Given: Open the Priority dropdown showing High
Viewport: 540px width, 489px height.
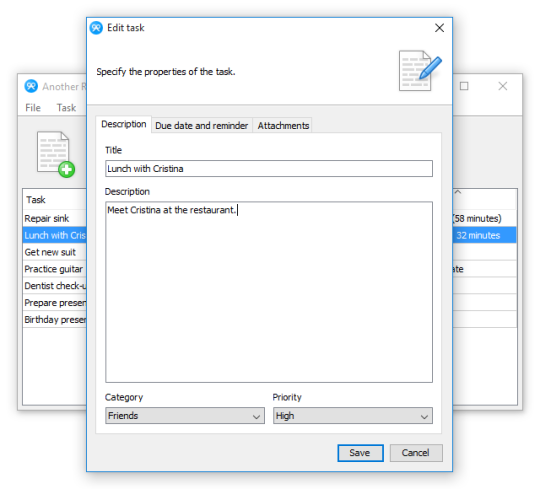Looking at the screenshot, I should pos(353,416).
